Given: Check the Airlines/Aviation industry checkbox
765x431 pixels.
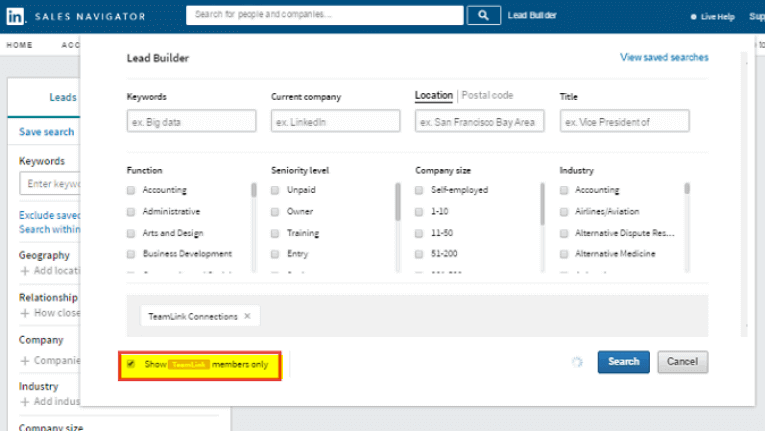Looking at the screenshot, I should coord(564,212).
